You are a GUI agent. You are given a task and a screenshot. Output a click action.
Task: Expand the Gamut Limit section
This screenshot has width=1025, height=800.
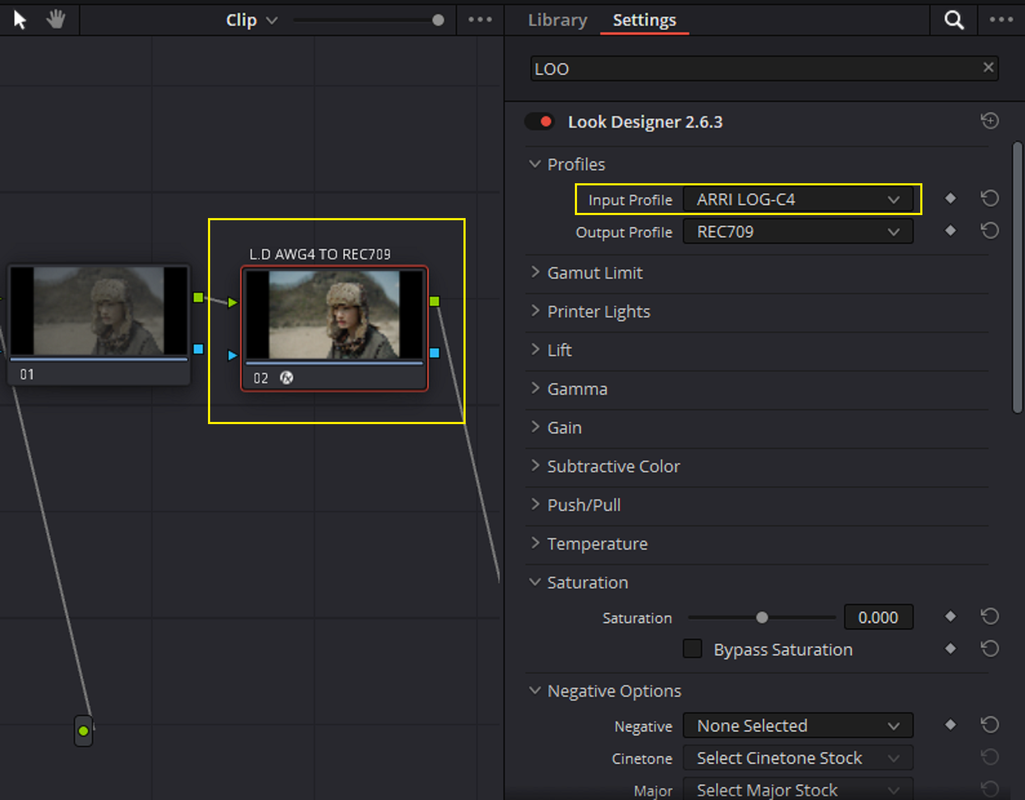[535, 272]
